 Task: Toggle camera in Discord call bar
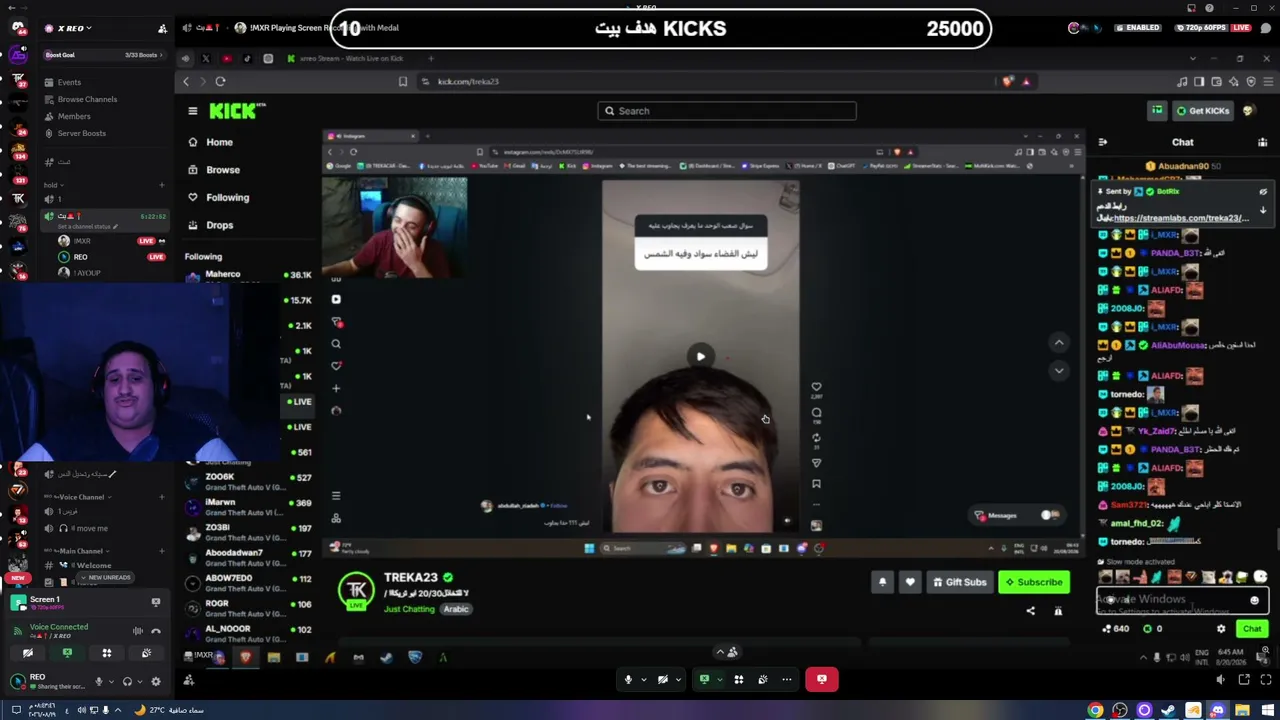point(662,679)
